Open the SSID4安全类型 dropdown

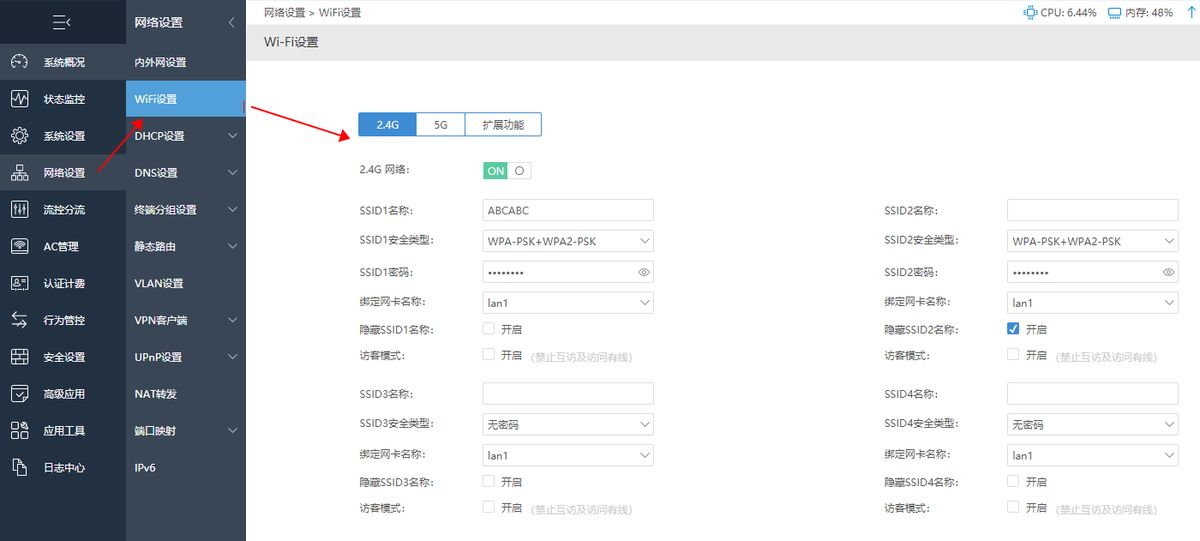tap(1092, 425)
